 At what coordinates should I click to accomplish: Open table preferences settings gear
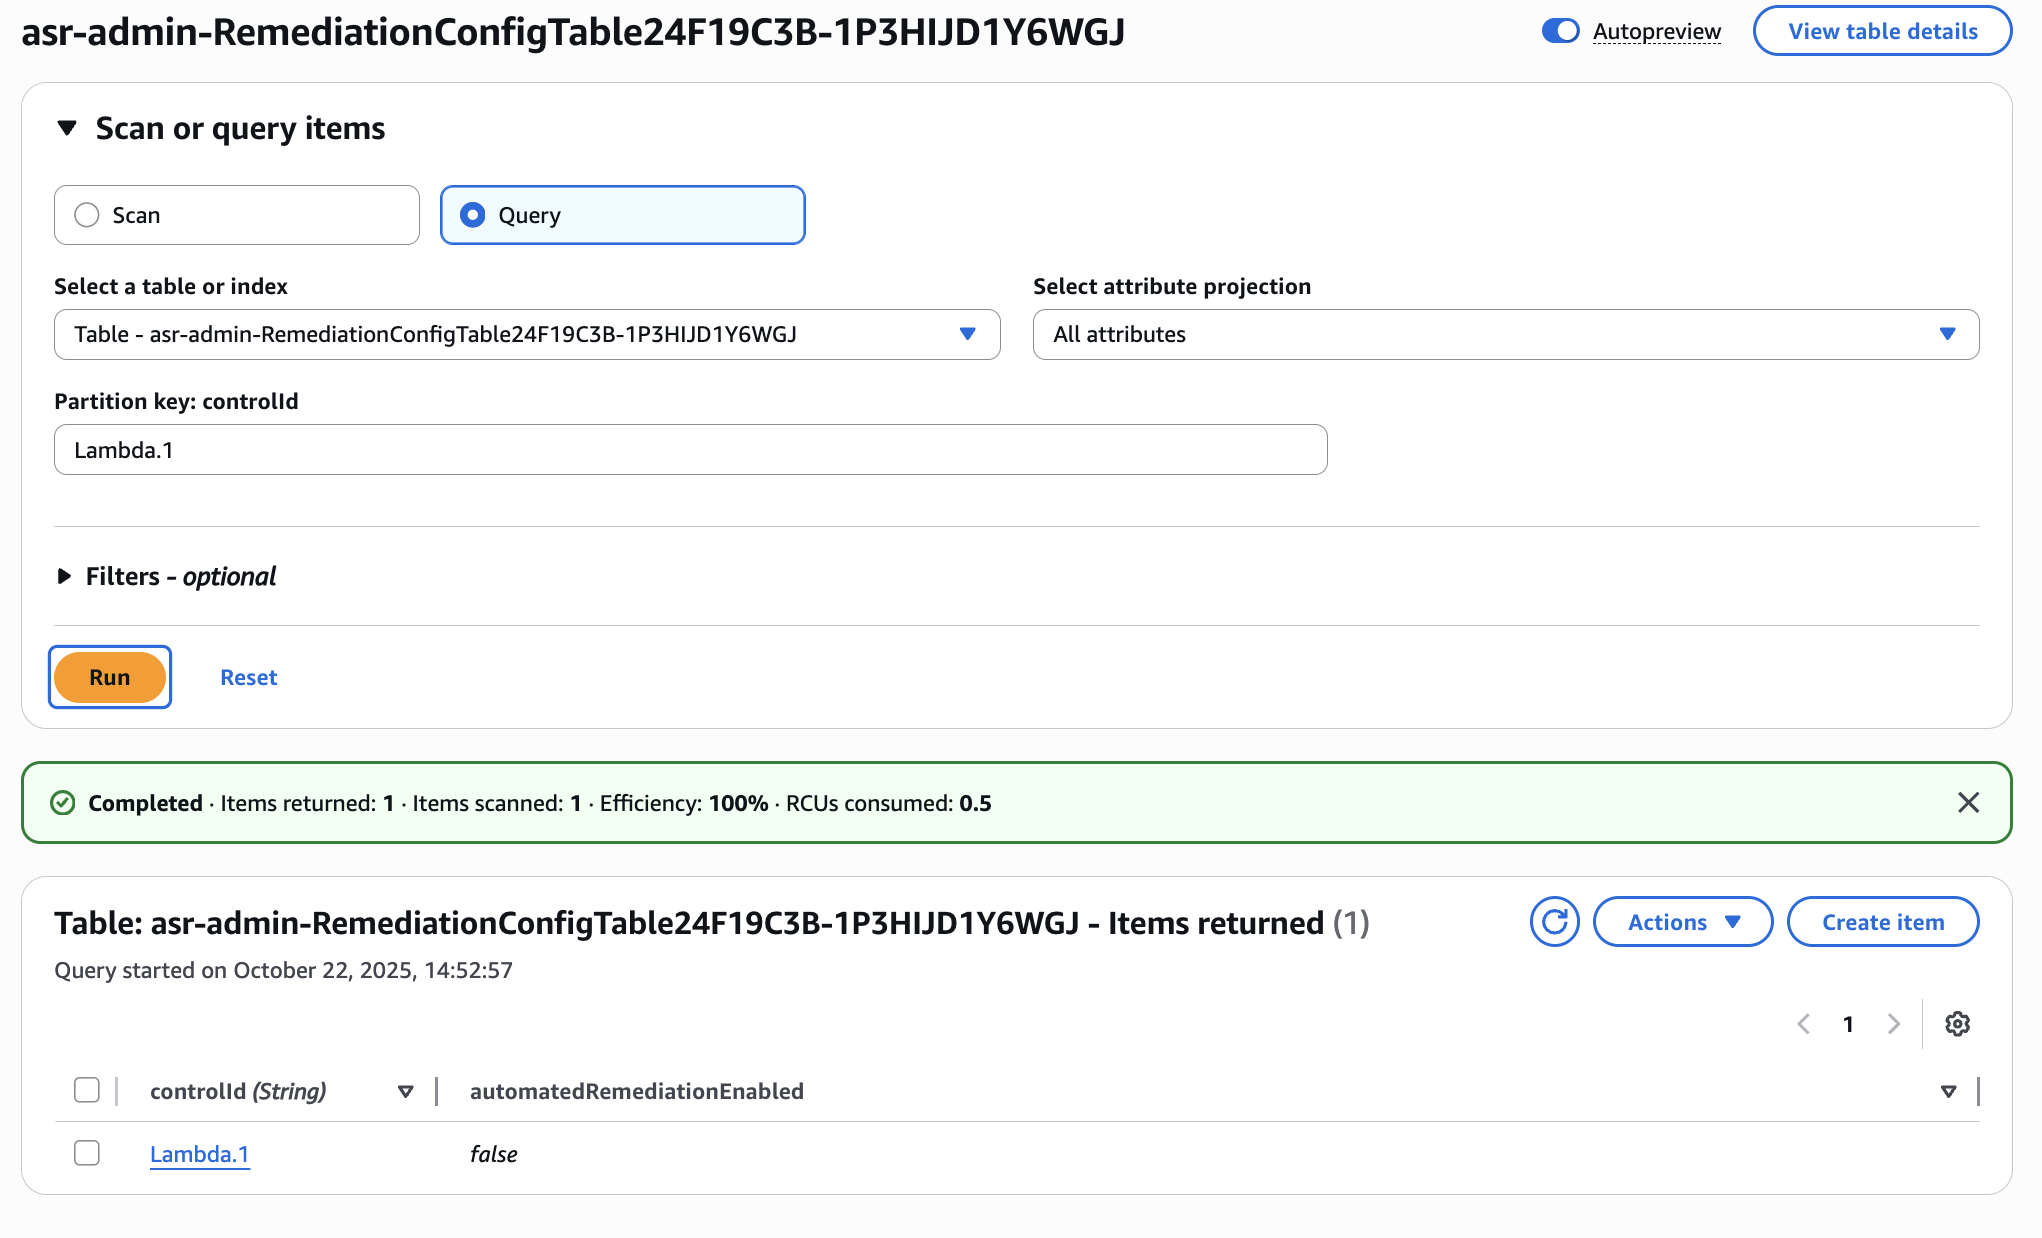[x=1957, y=1023]
